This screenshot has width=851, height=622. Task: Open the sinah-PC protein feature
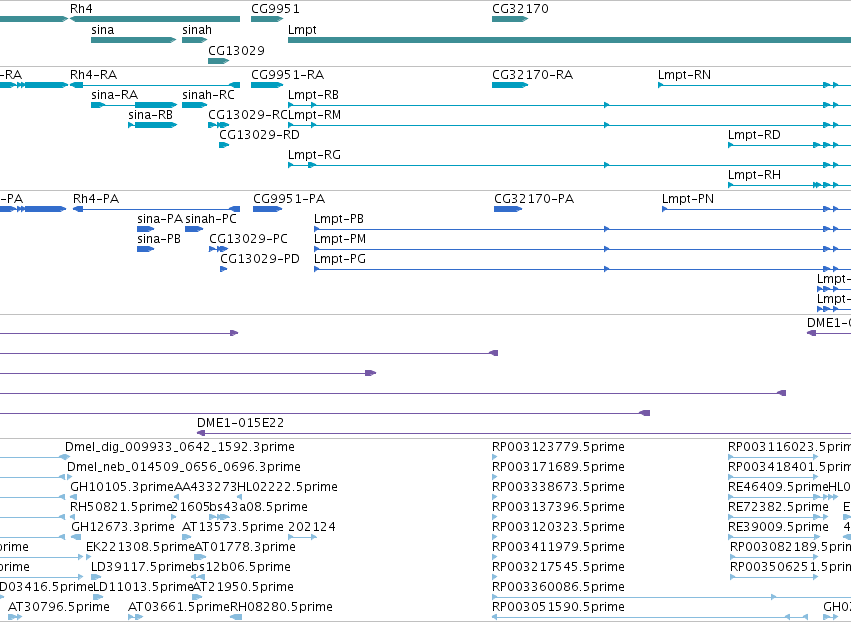tap(194, 229)
